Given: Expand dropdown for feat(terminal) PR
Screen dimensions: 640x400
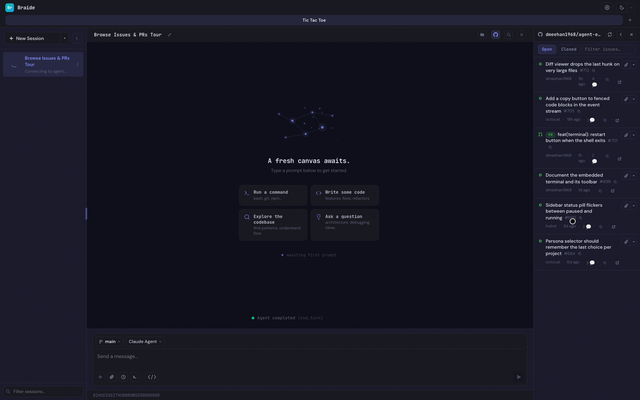Looking at the screenshot, I should 633,135.
